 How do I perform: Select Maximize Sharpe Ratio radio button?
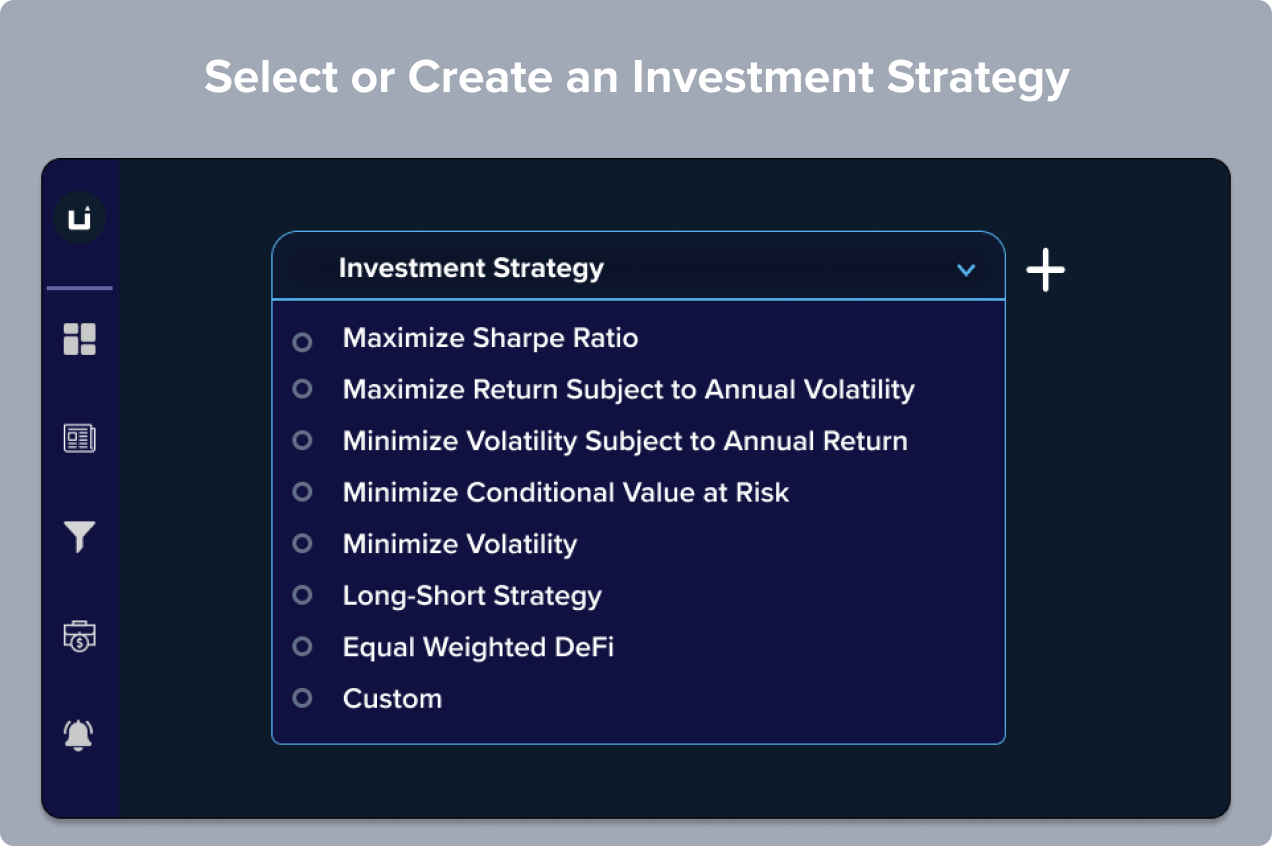[x=302, y=342]
